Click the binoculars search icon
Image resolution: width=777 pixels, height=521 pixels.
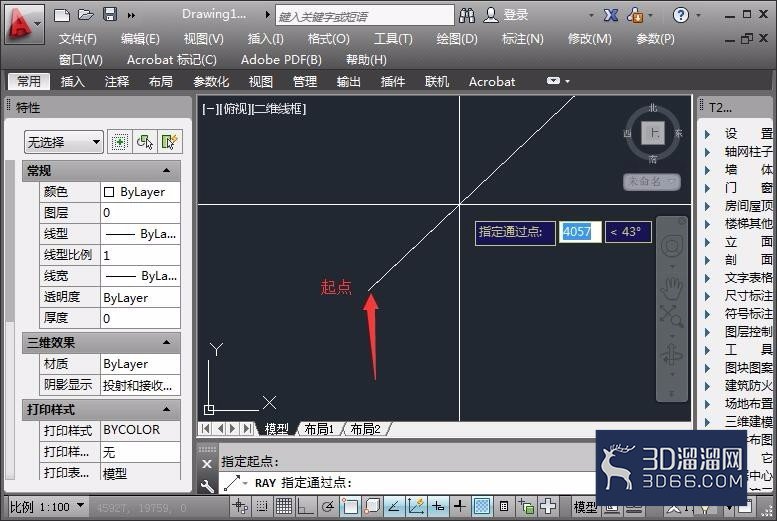click(x=466, y=15)
